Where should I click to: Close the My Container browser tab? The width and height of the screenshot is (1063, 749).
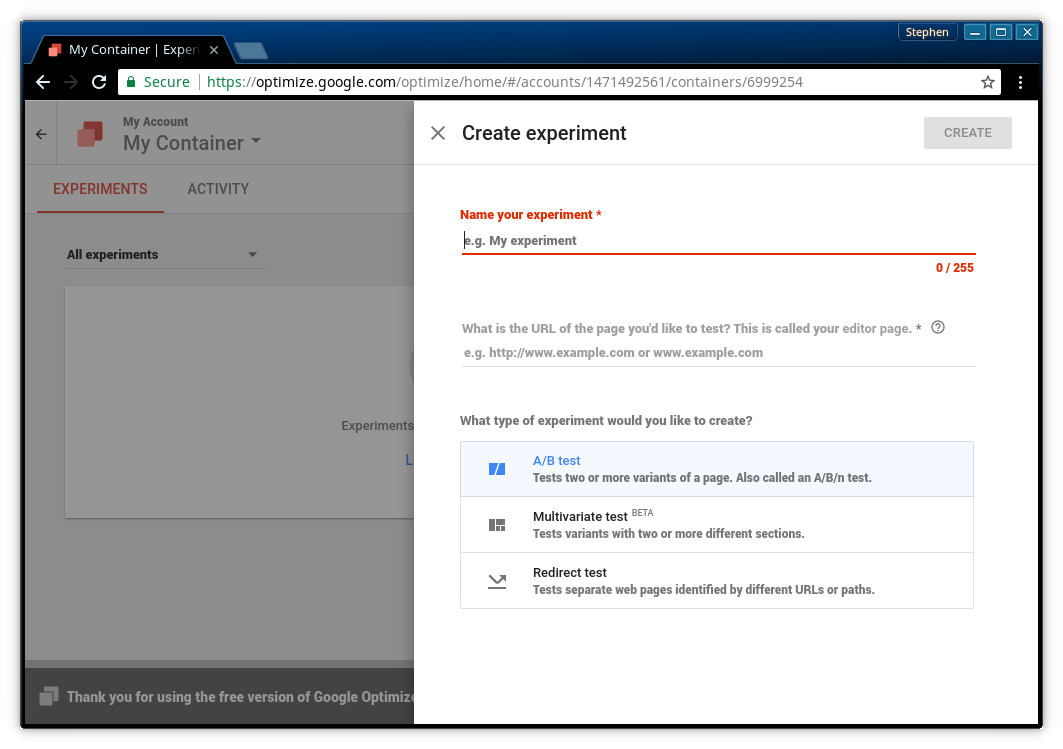pyautogui.click(x=214, y=49)
